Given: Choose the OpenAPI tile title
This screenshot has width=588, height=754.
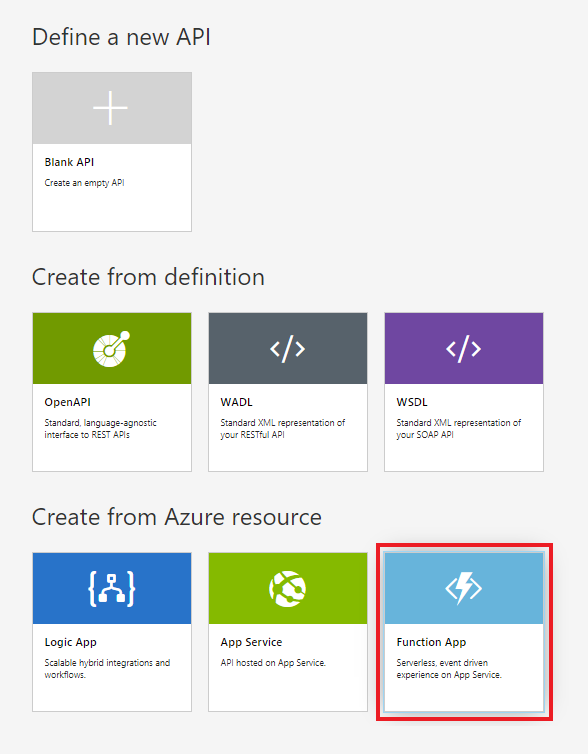Looking at the screenshot, I should click(68, 402).
